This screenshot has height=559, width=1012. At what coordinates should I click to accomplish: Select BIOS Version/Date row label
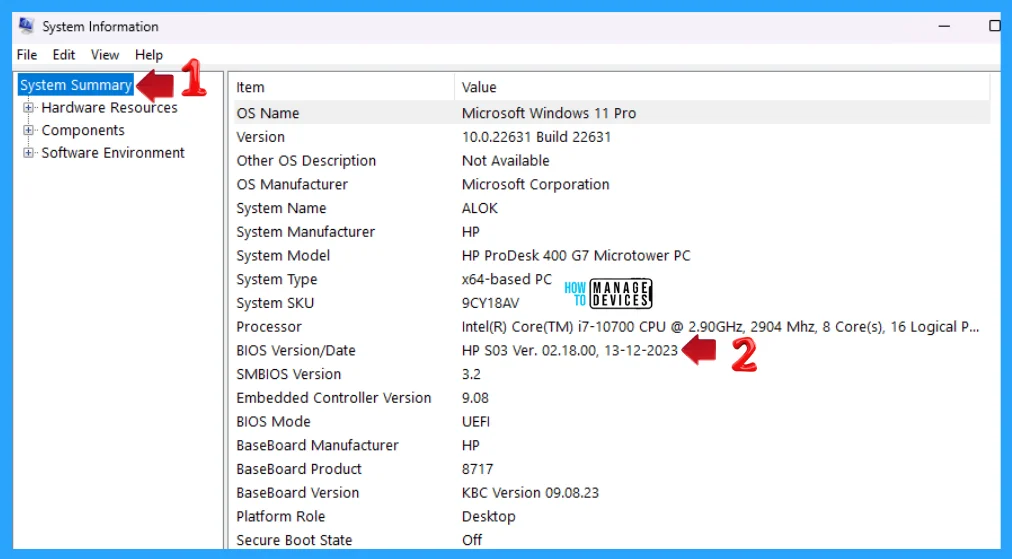click(x=296, y=351)
